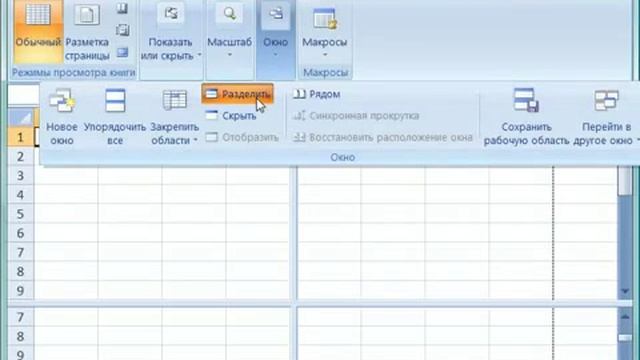This screenshot has width=640, height=360.
Task: Switch to Обычный view mode
Action: pos(38,31)
